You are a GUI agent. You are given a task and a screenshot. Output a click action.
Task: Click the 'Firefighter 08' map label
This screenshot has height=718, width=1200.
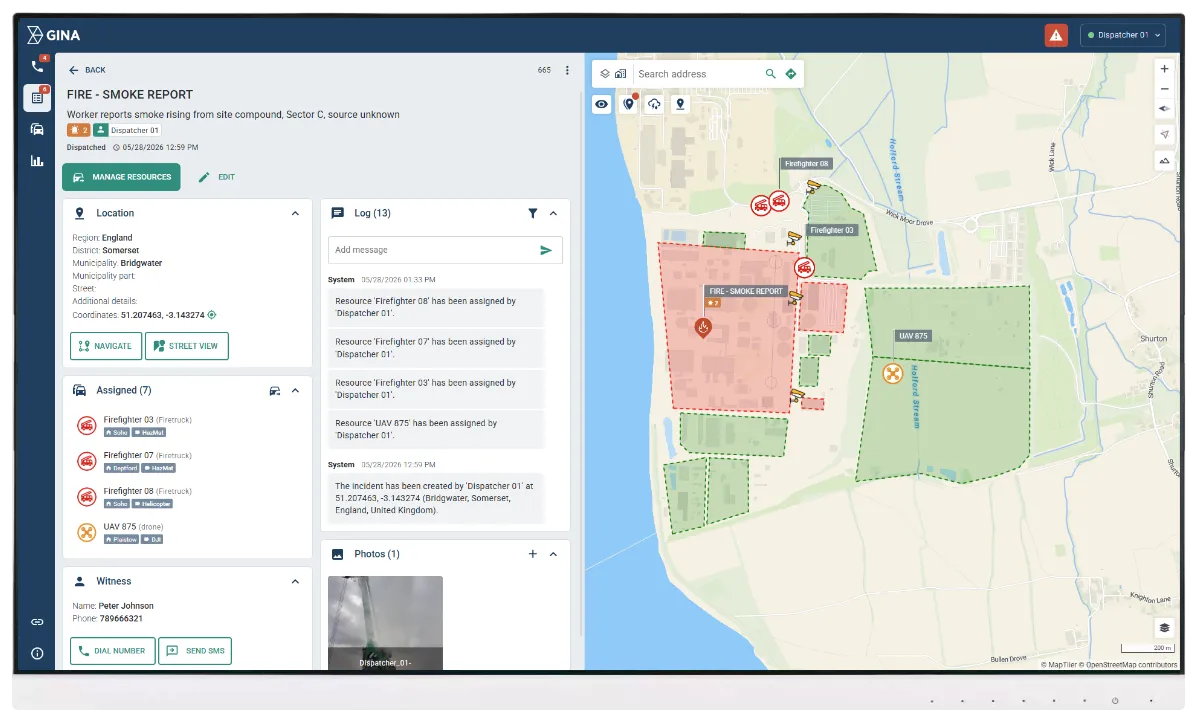pyautogui.click(x=807, y=163)
